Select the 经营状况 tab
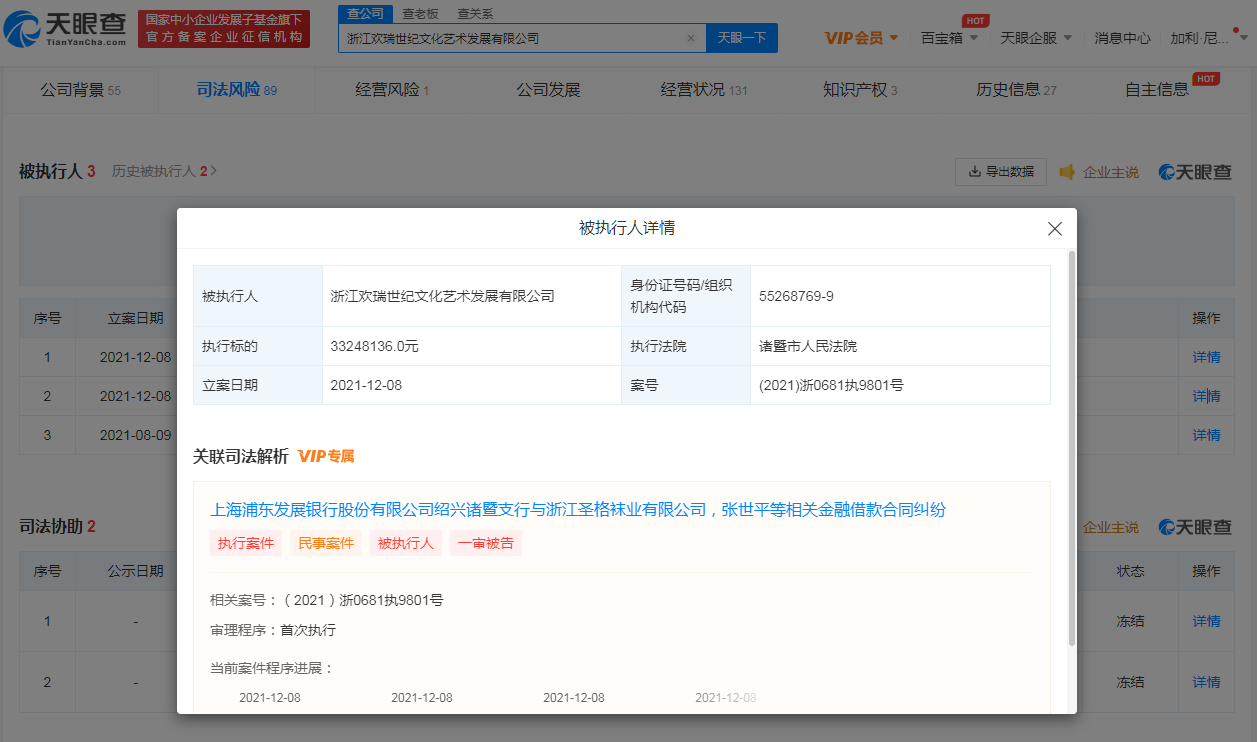Viewport: 1257px width, 742px height. click(704, 90)
